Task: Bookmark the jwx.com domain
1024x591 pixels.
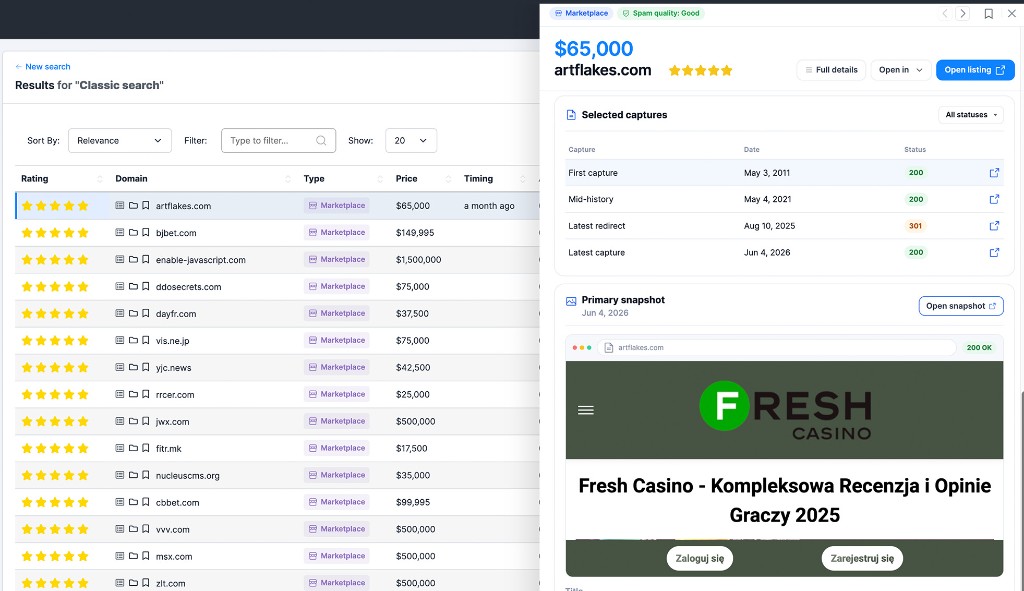Action: click(x=146, y=421)
